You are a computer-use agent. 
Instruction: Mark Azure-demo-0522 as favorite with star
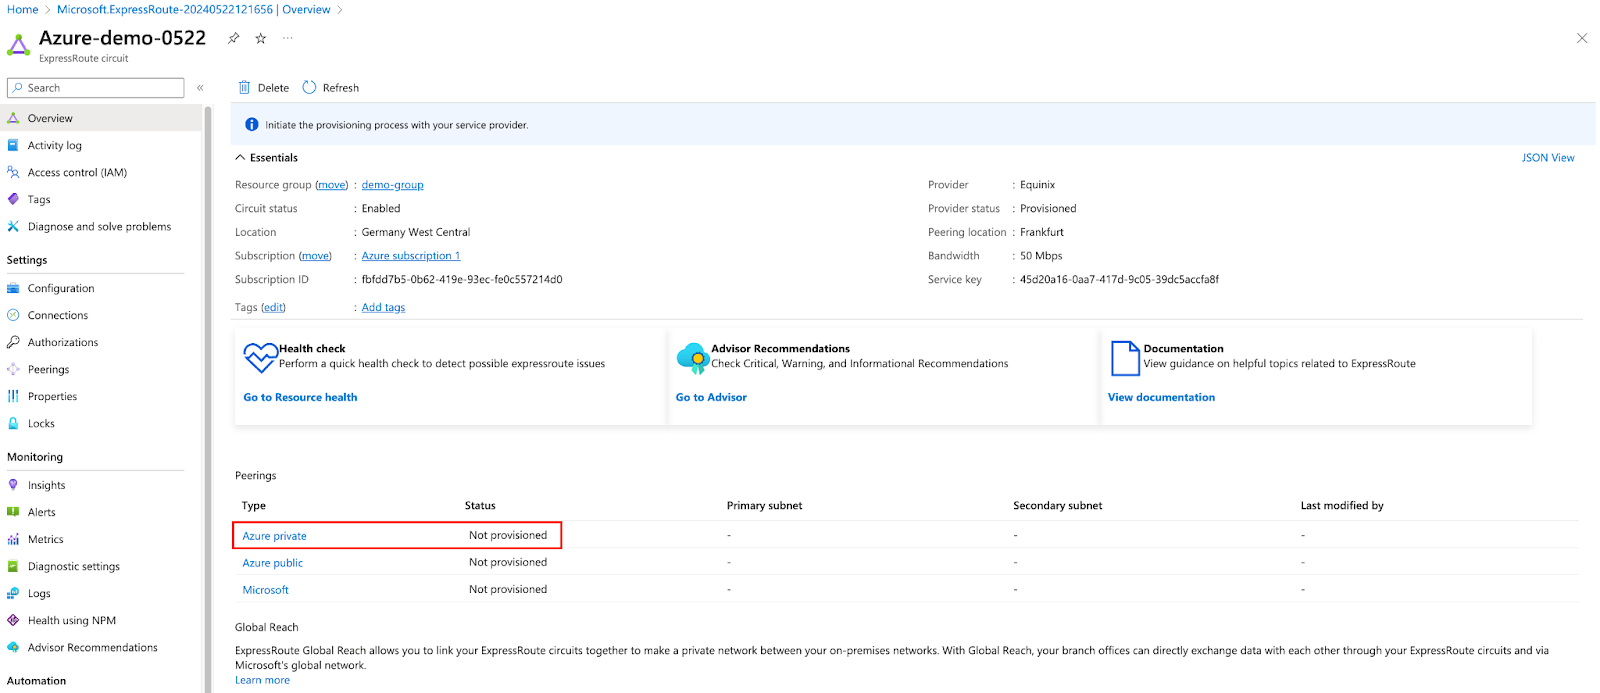[261, 38]
